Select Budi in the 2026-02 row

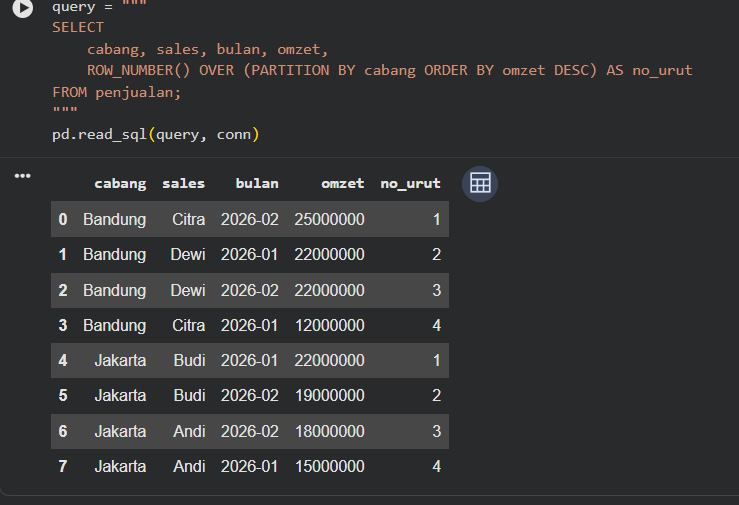[189, 395]
